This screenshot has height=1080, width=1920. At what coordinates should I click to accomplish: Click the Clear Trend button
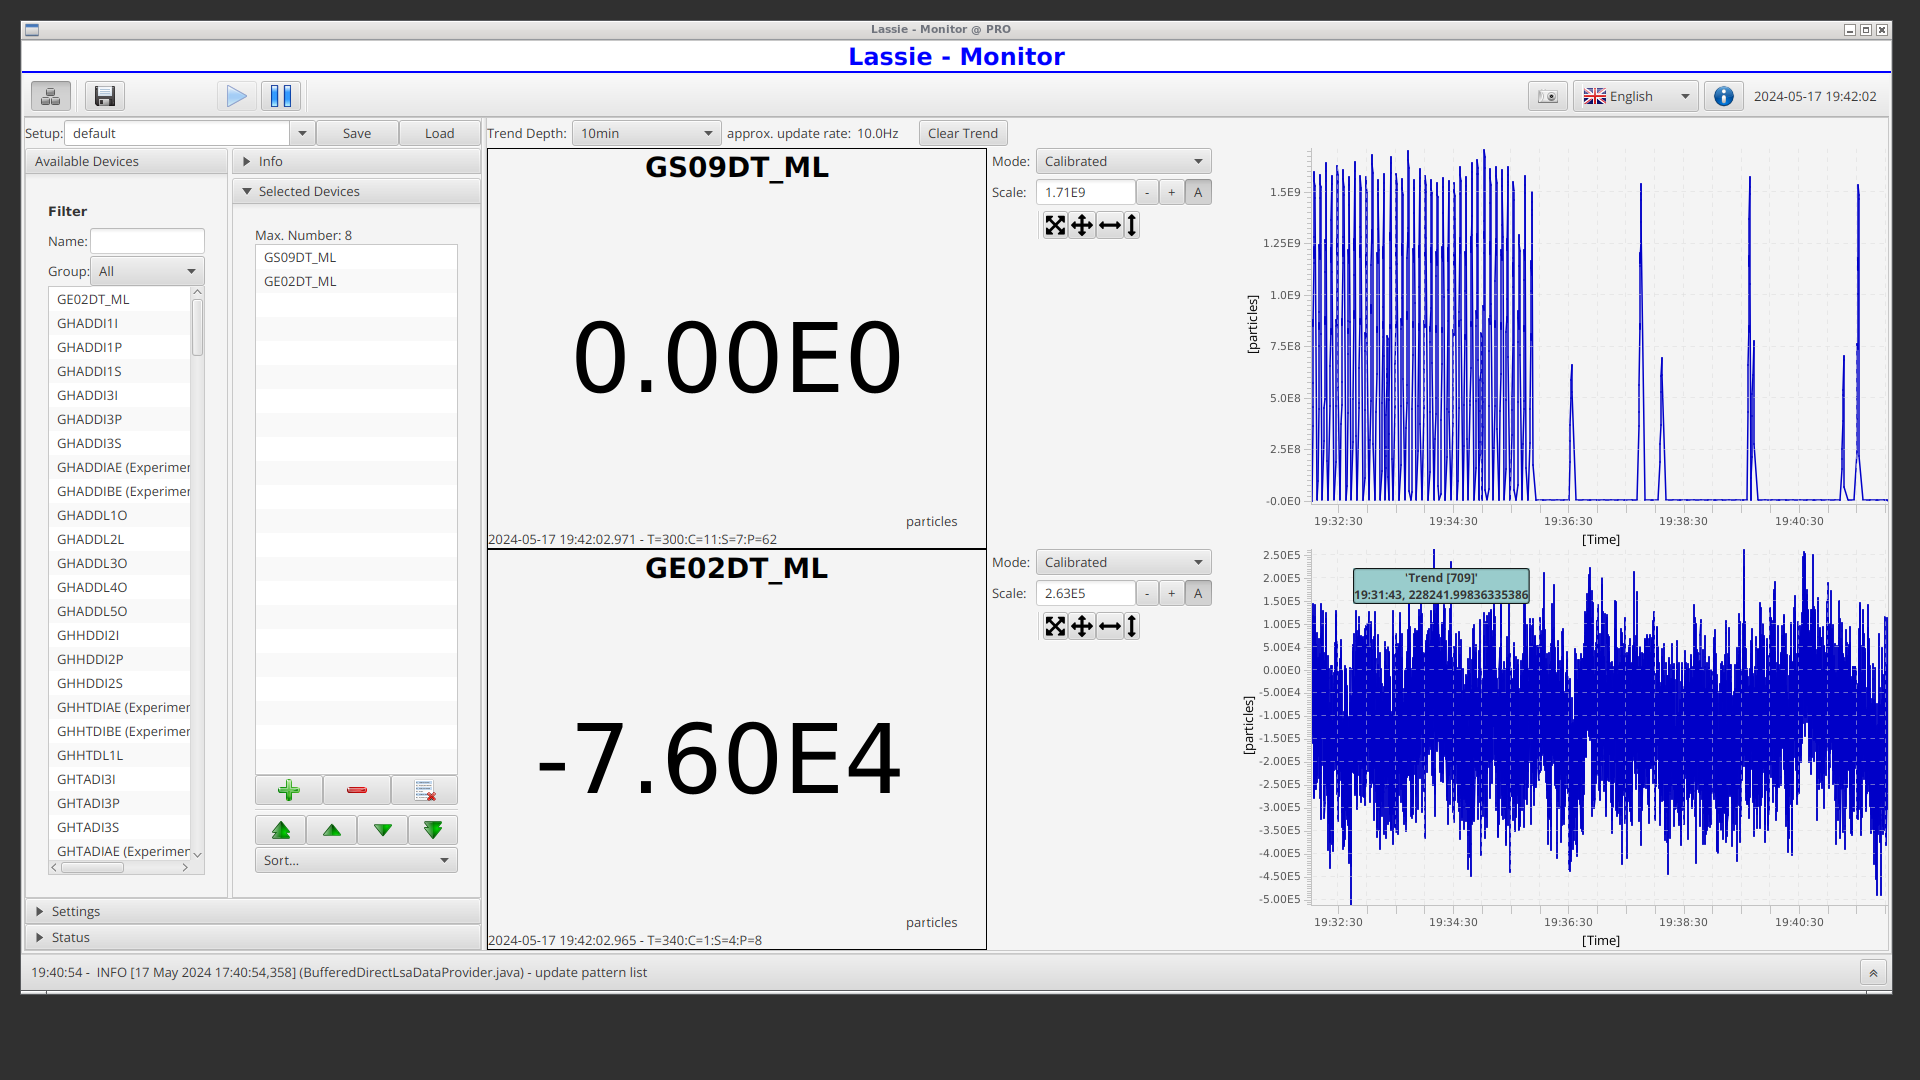962,133
